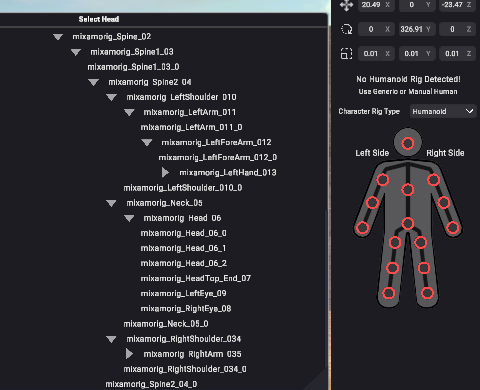Select mixamorig_HeadTop_End_07 entry
This screenshot has width=480, height=390.
click(196, 278)
